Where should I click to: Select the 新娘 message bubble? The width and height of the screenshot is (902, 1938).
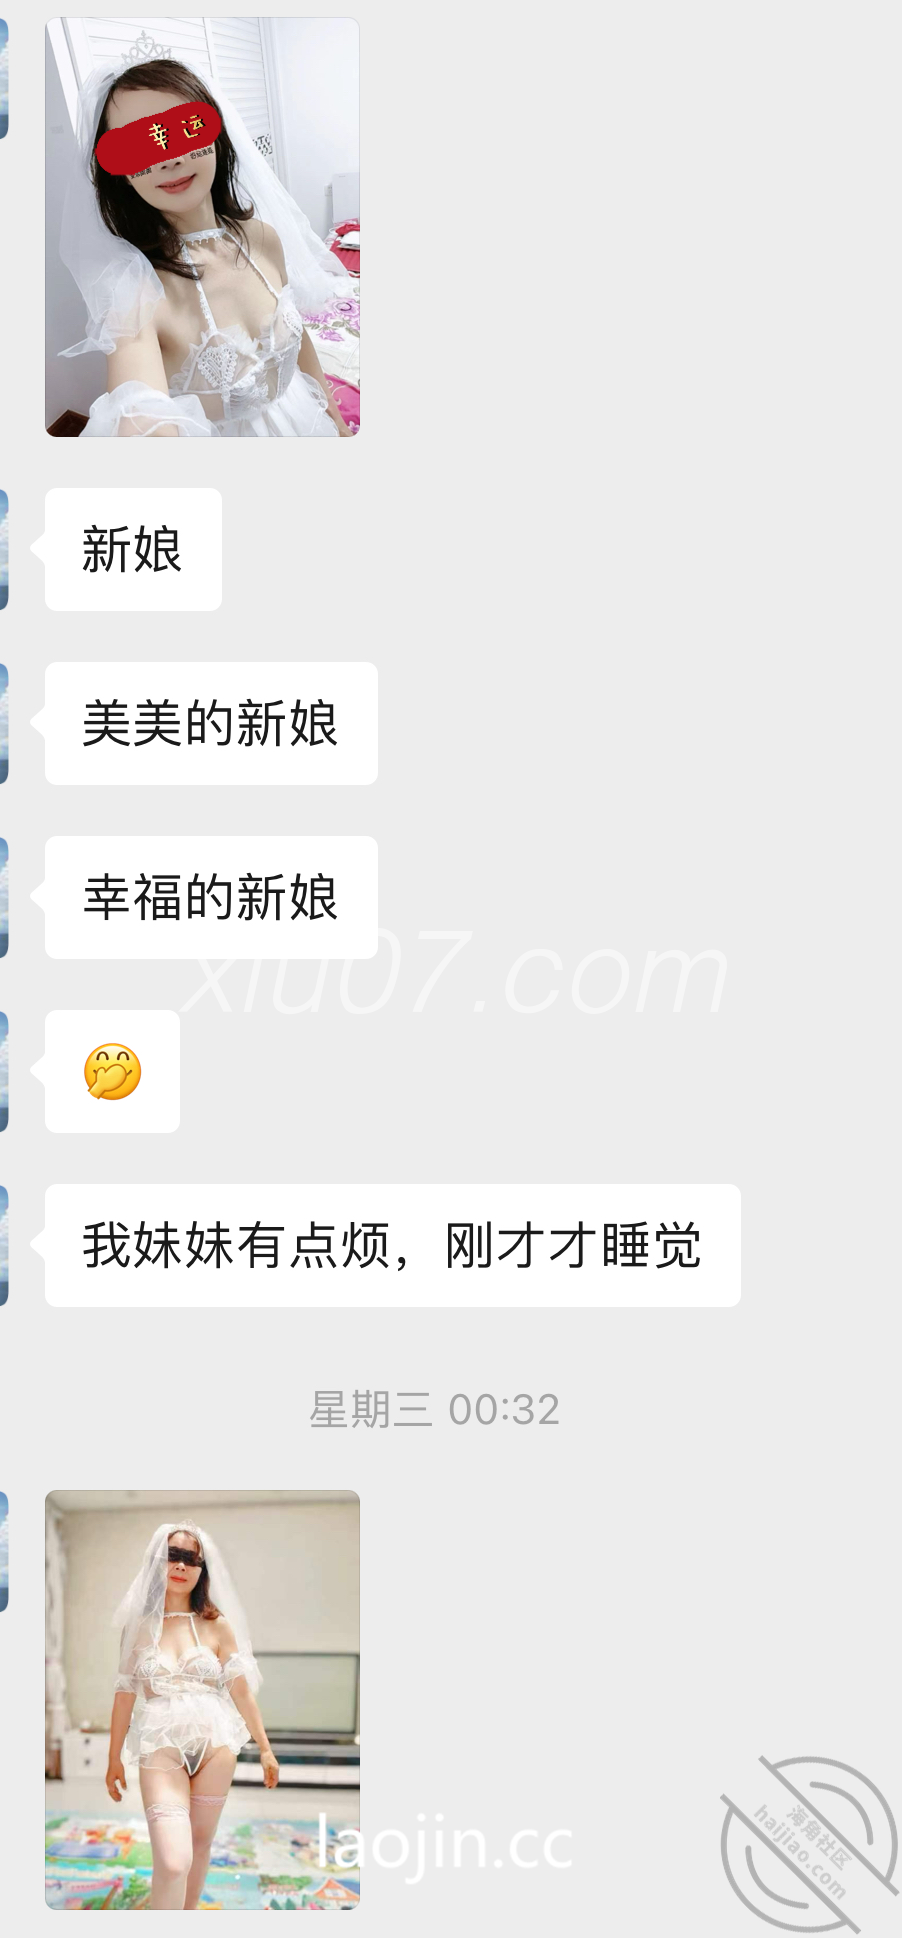pyautogui.click(x=133, y=549)
